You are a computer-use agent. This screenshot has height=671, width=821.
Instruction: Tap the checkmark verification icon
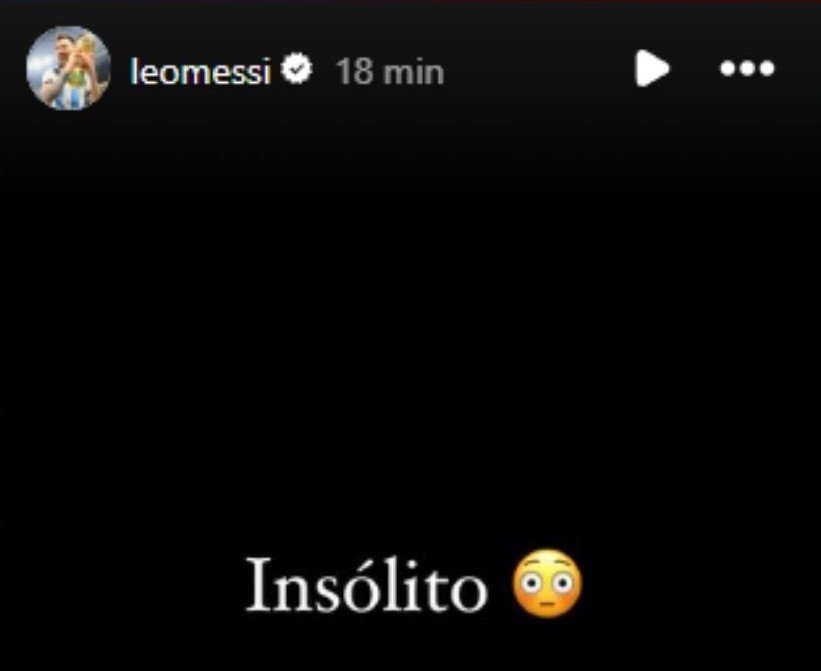pos(297,70)
